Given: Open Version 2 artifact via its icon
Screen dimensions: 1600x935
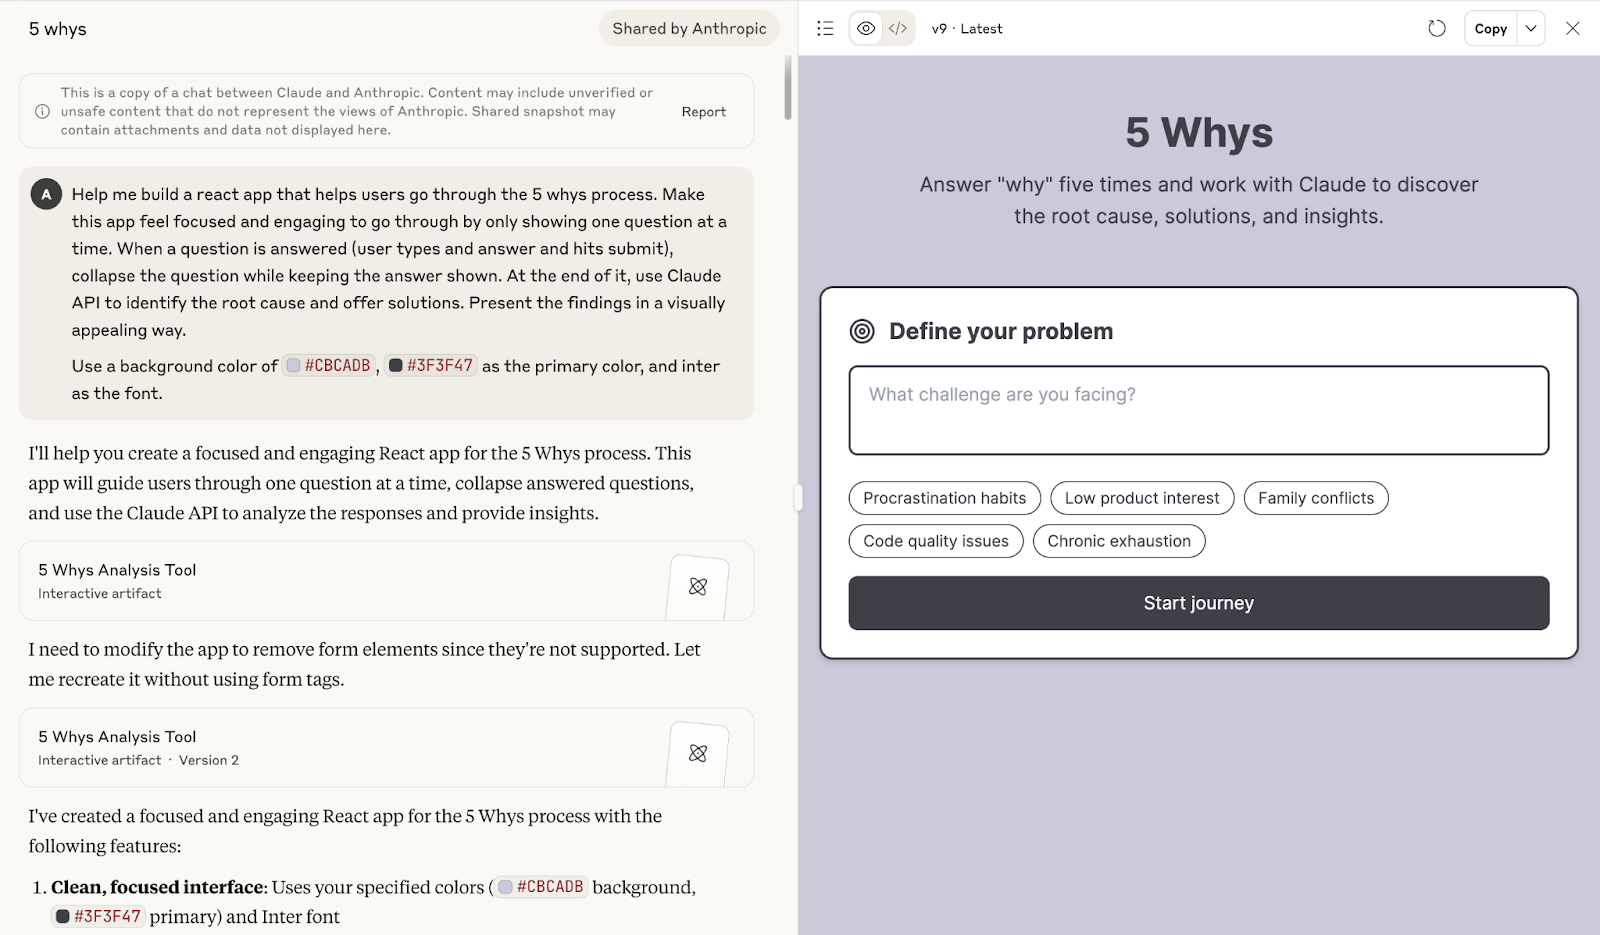Looking at the screenshot, I should [x=697, y=753].
